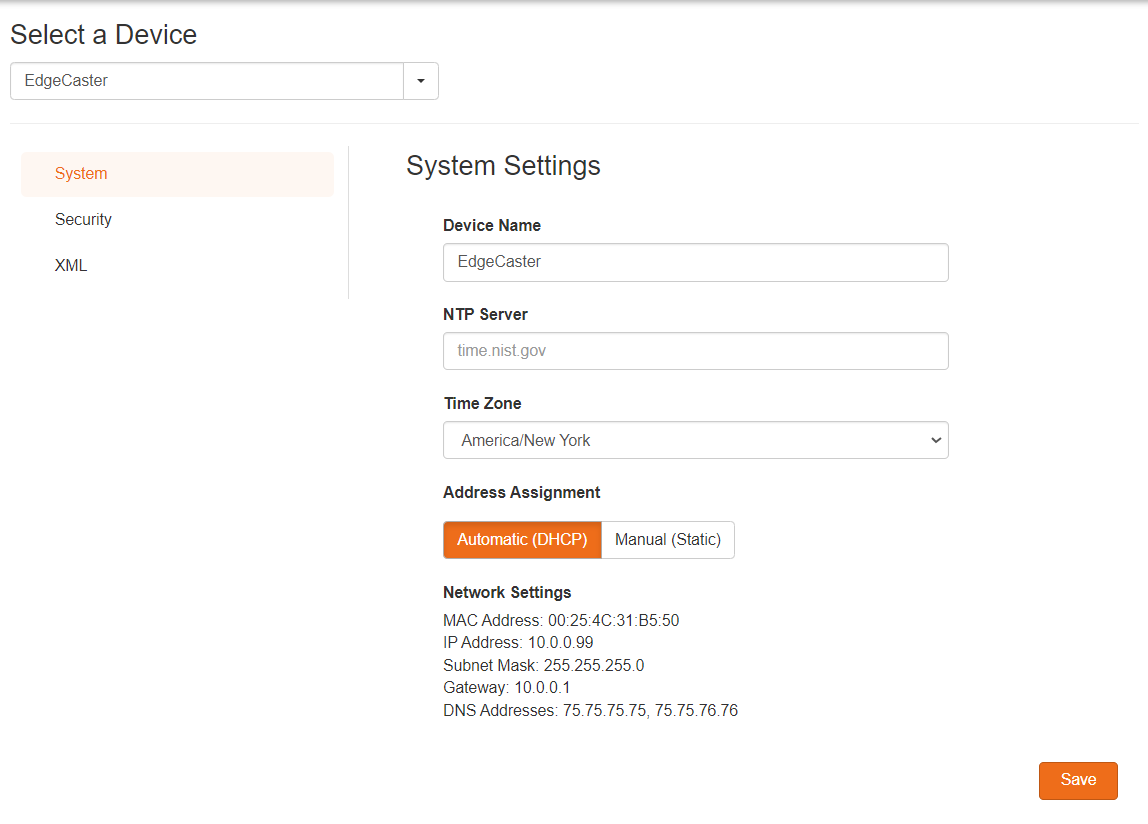
Task: Save the system settings
Action: (x=1078, y=780)
